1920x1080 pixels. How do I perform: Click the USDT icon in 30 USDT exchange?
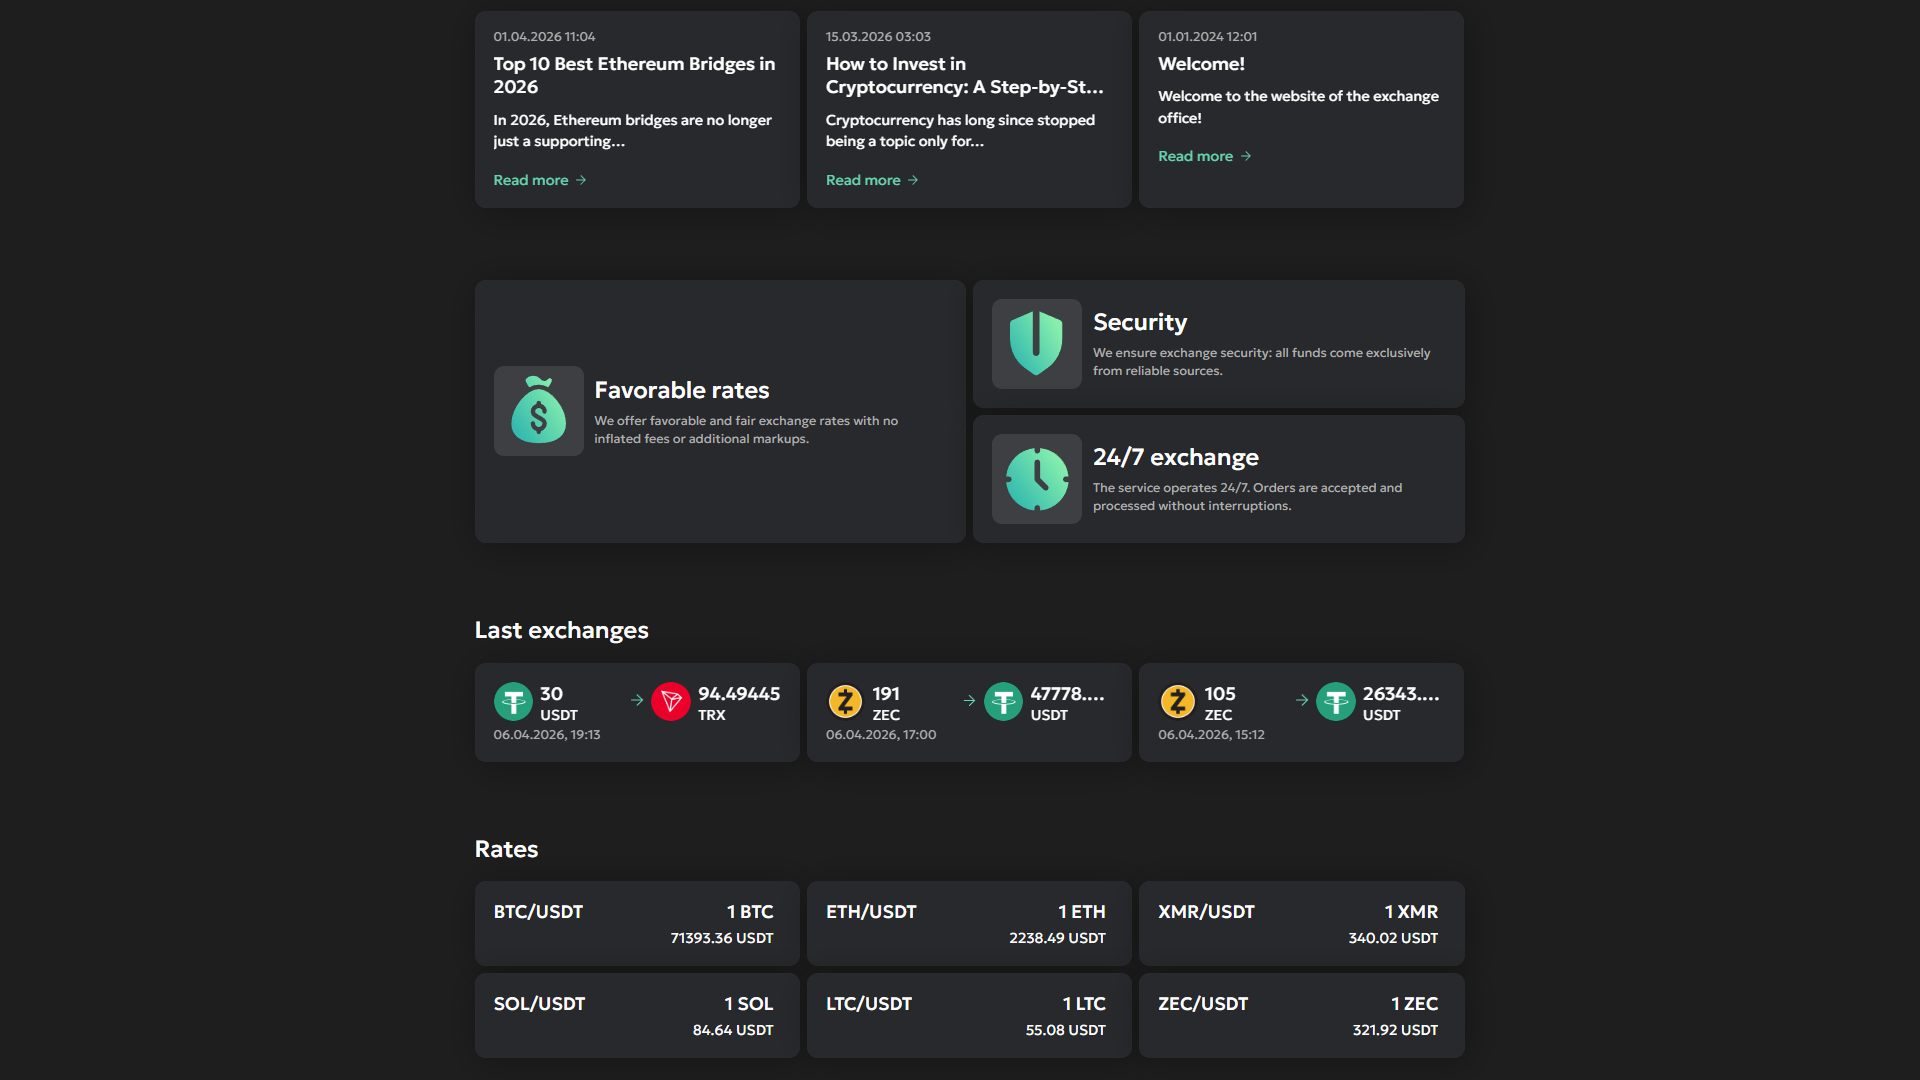click(513, 702)
